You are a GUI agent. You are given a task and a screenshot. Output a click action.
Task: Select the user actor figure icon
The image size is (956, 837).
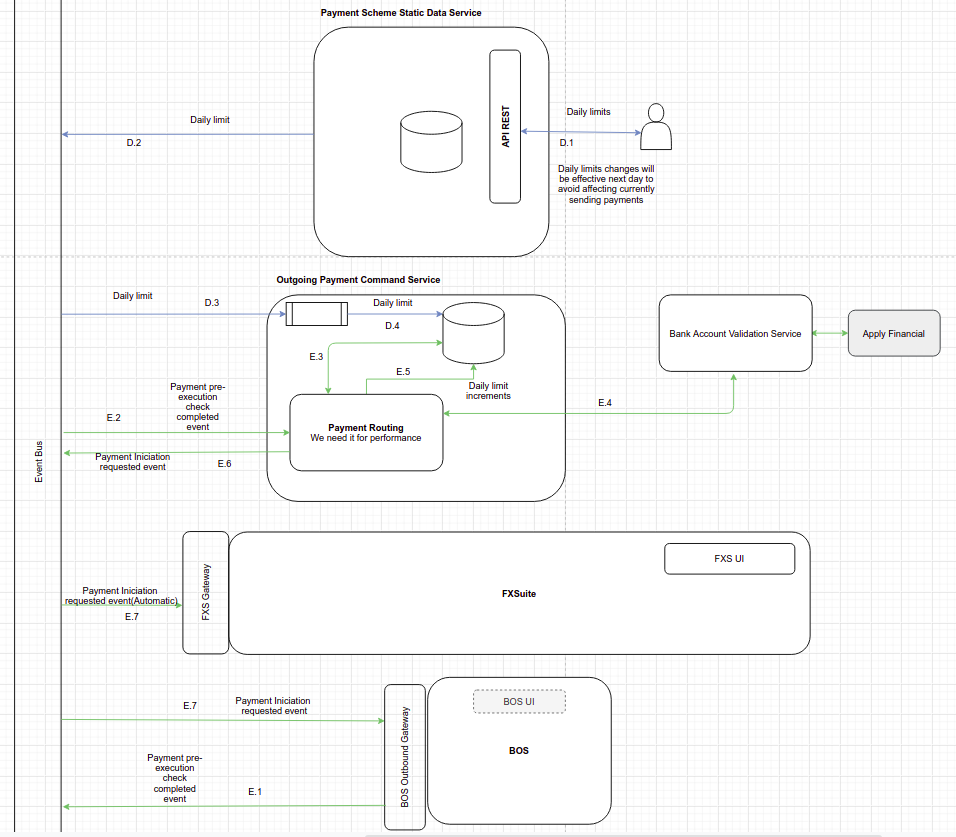656,127
